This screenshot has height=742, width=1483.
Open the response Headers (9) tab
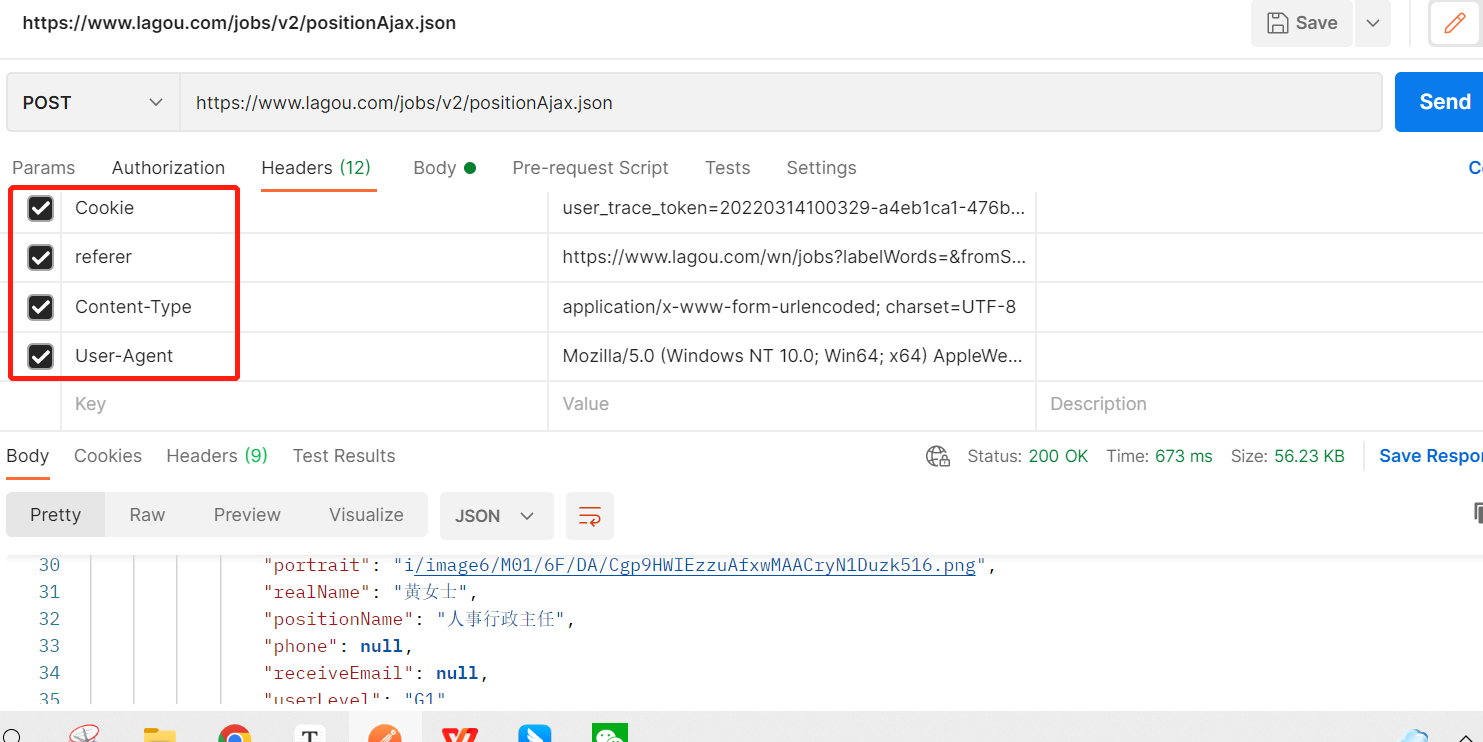pyautogui.click(x=217, y=456)
